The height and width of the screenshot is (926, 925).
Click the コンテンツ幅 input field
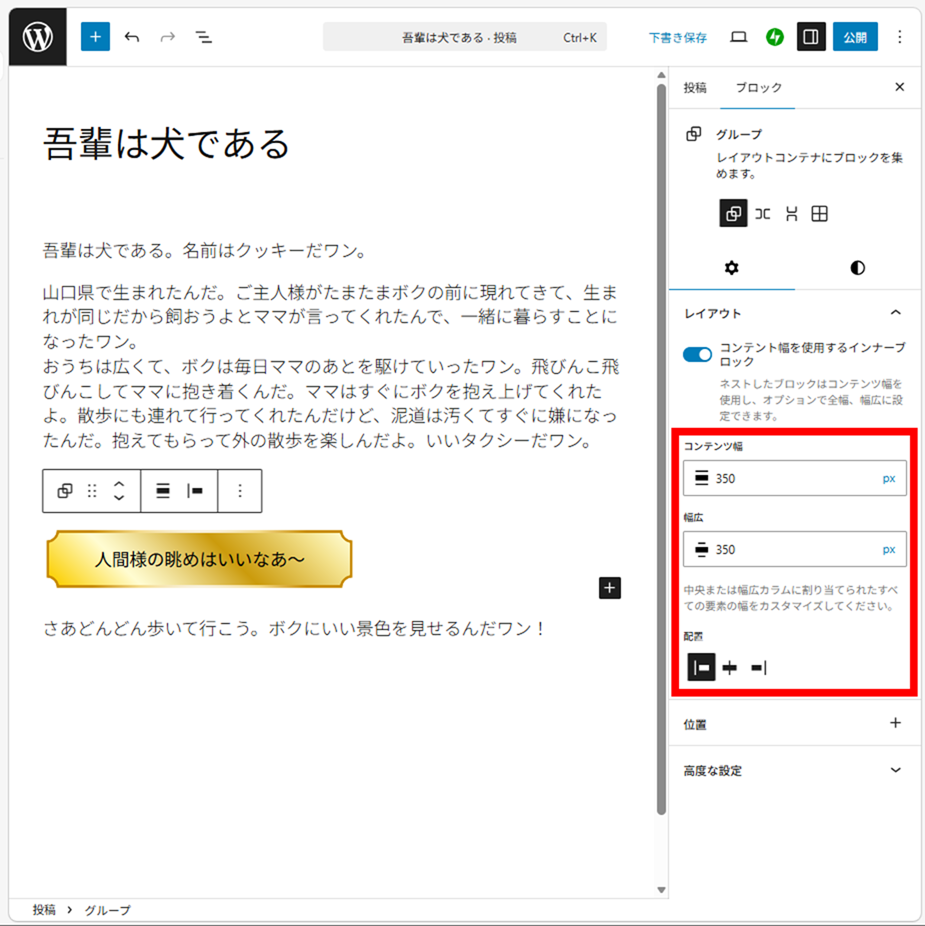pyautogui.click(x=790, y=479)
